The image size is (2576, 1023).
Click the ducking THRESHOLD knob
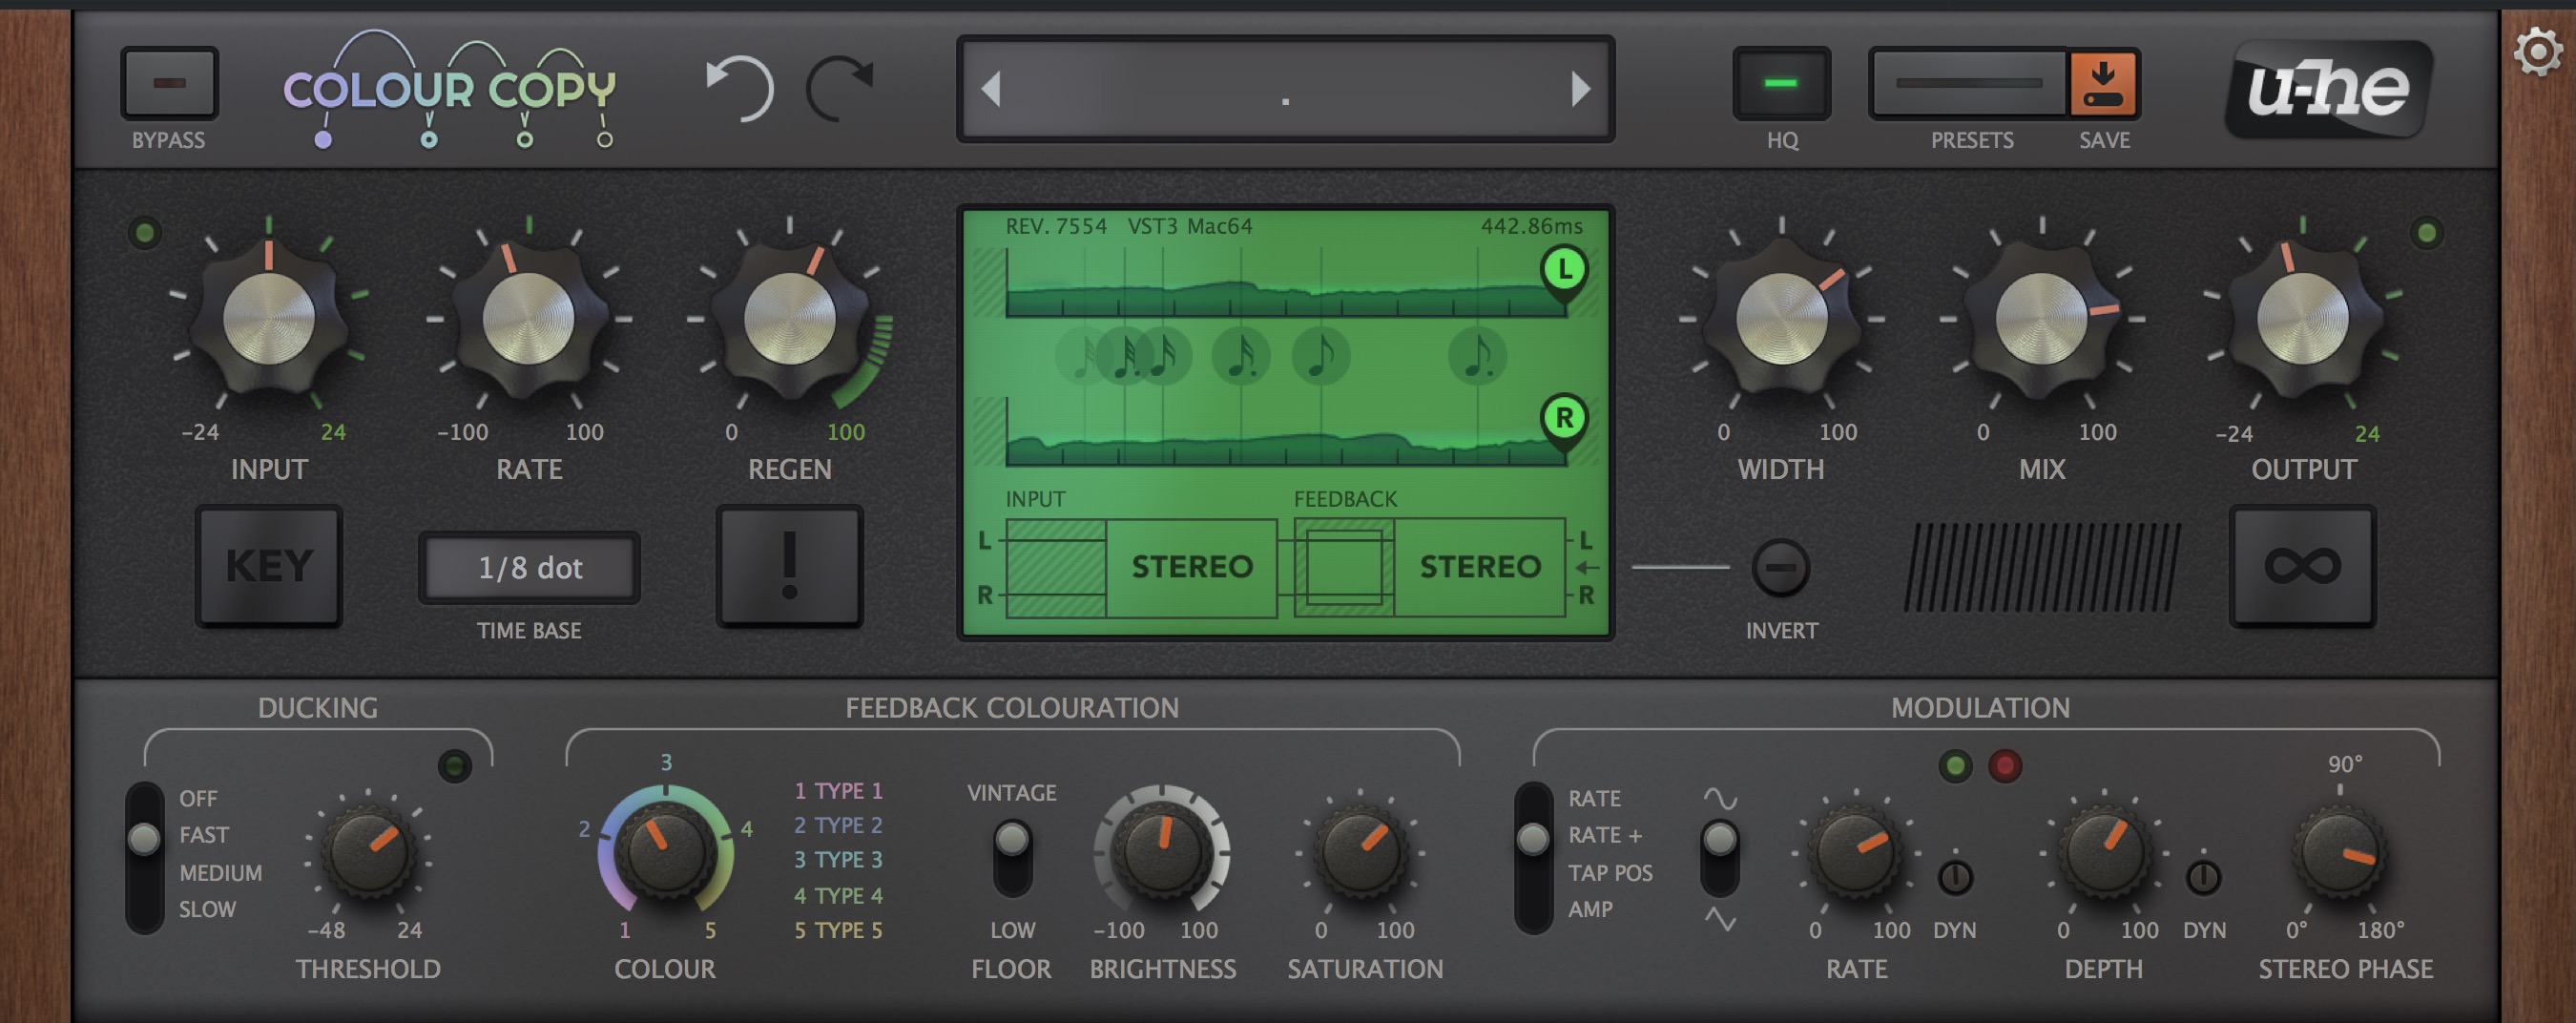(368, 852)
